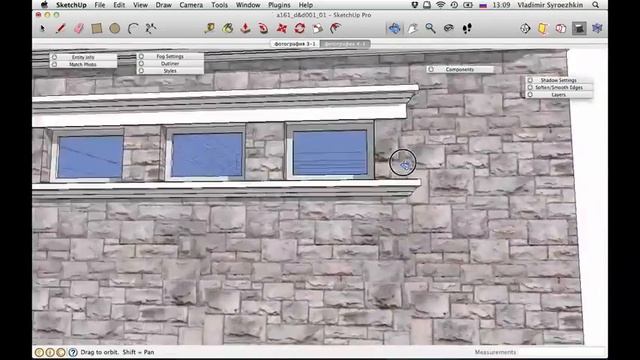Viewport: 640px width, 360px height.
Task: Open the Edit menu
Action: pos(119,5)
